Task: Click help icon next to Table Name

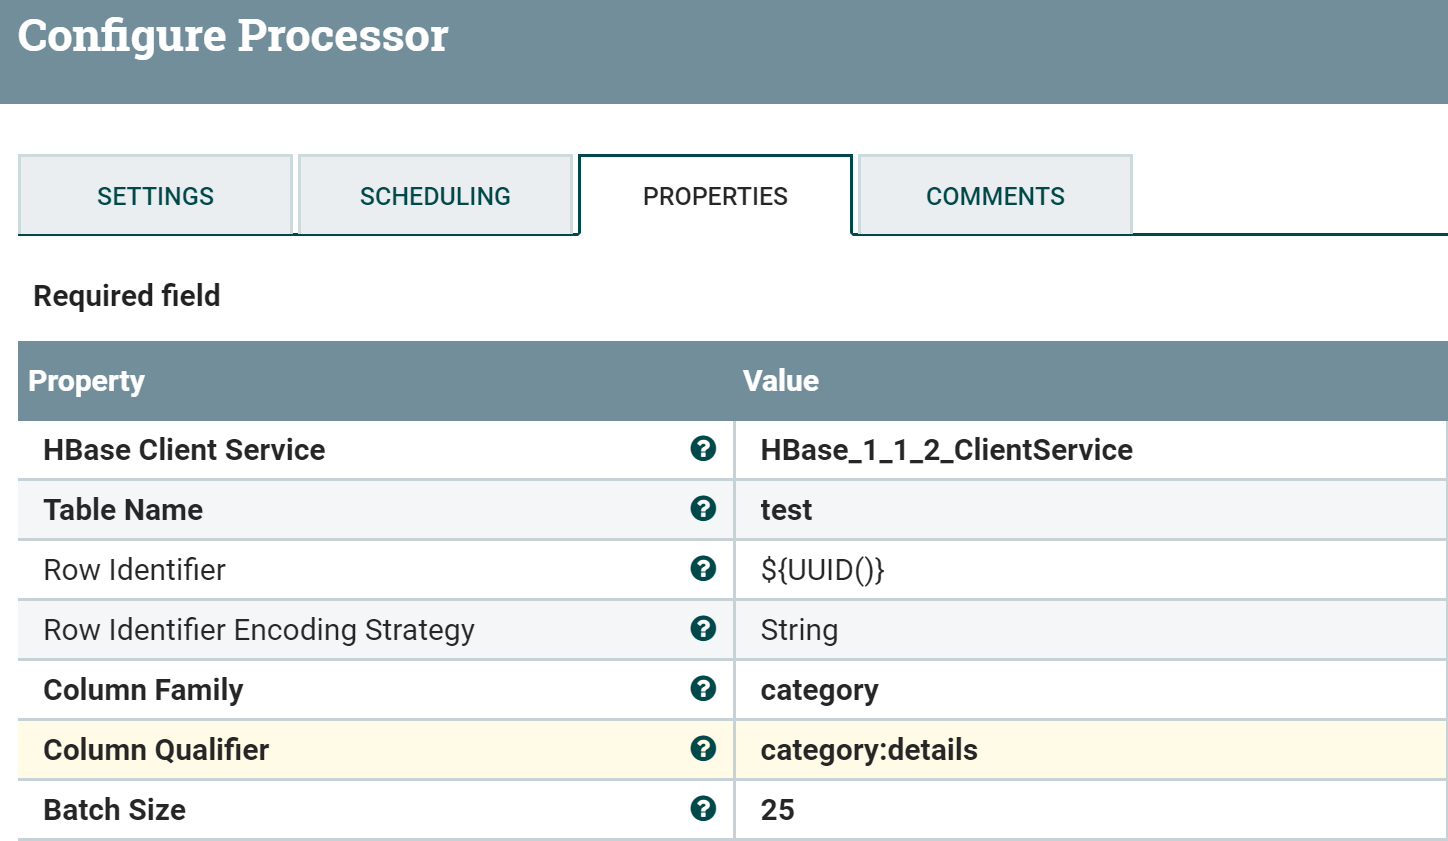Action: [x=703, y=509]
